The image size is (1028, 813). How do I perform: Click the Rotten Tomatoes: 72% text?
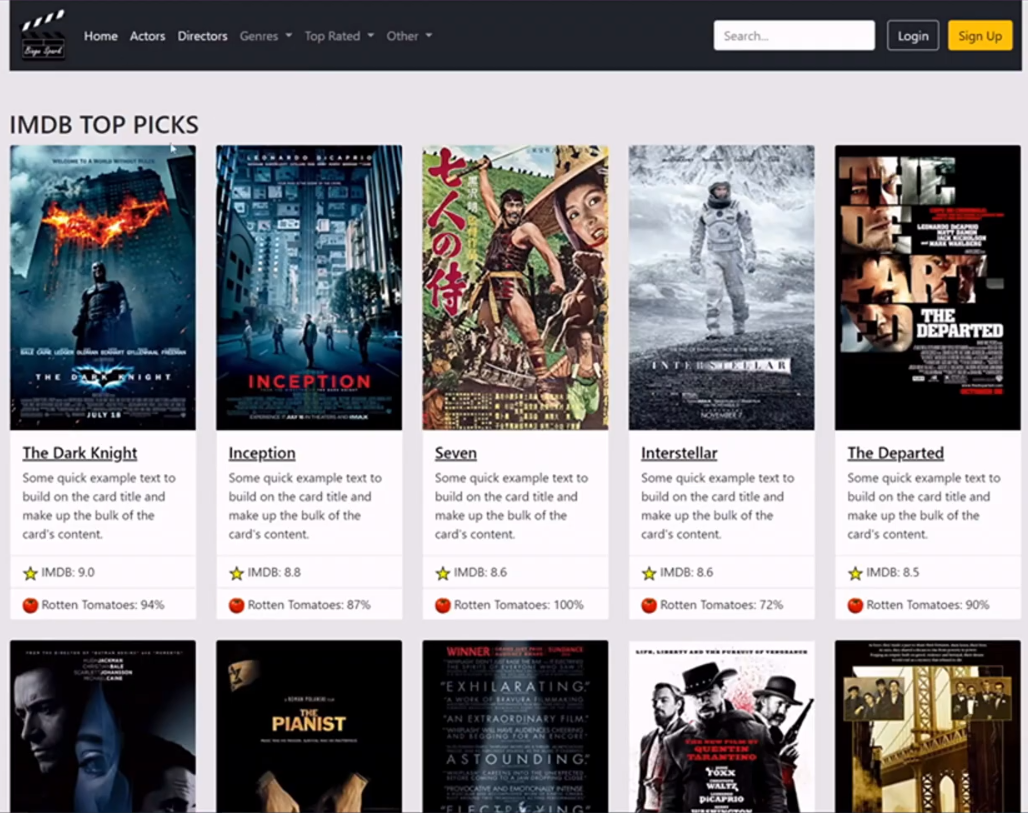(x=721, y=605)
